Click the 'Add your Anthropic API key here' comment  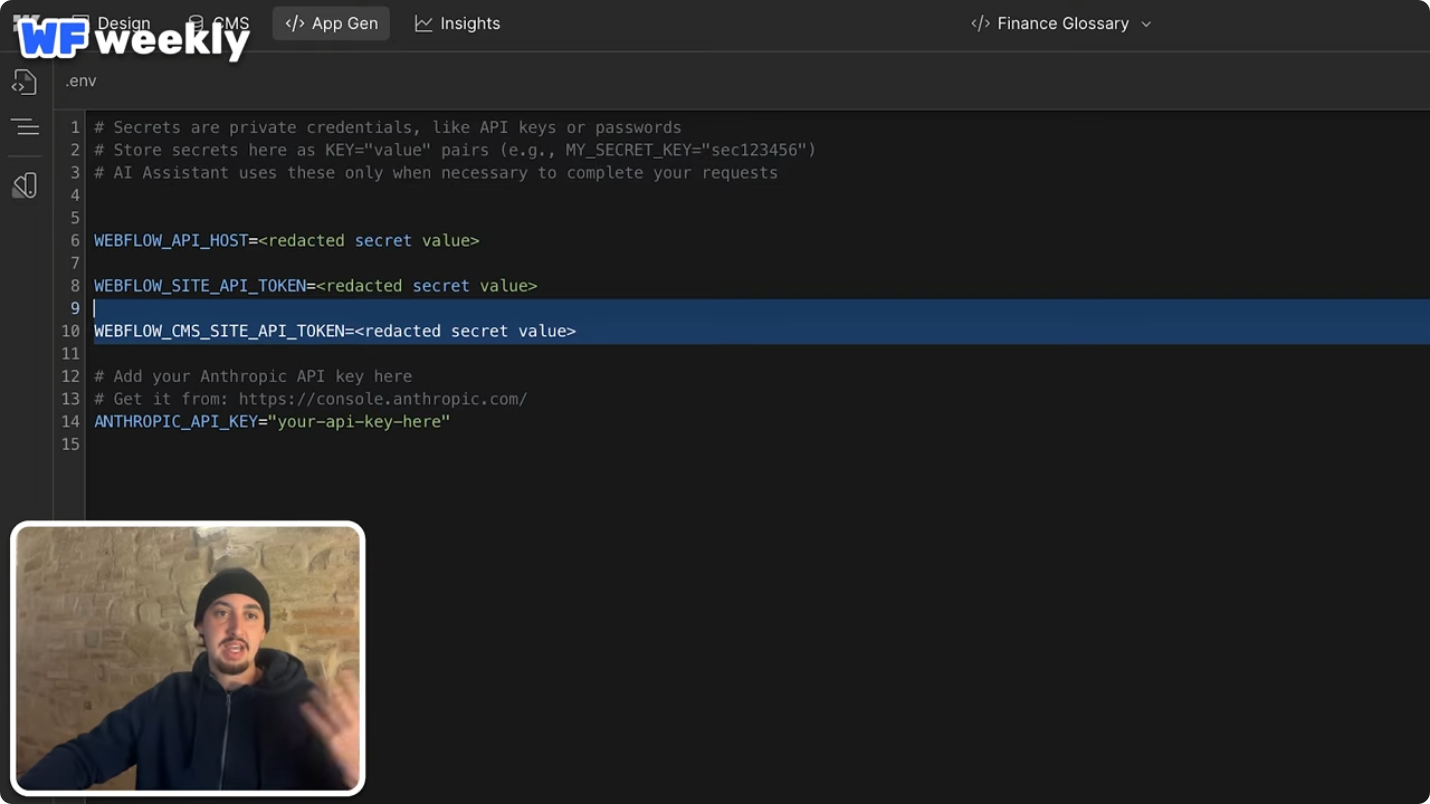[x=253, y=376]
